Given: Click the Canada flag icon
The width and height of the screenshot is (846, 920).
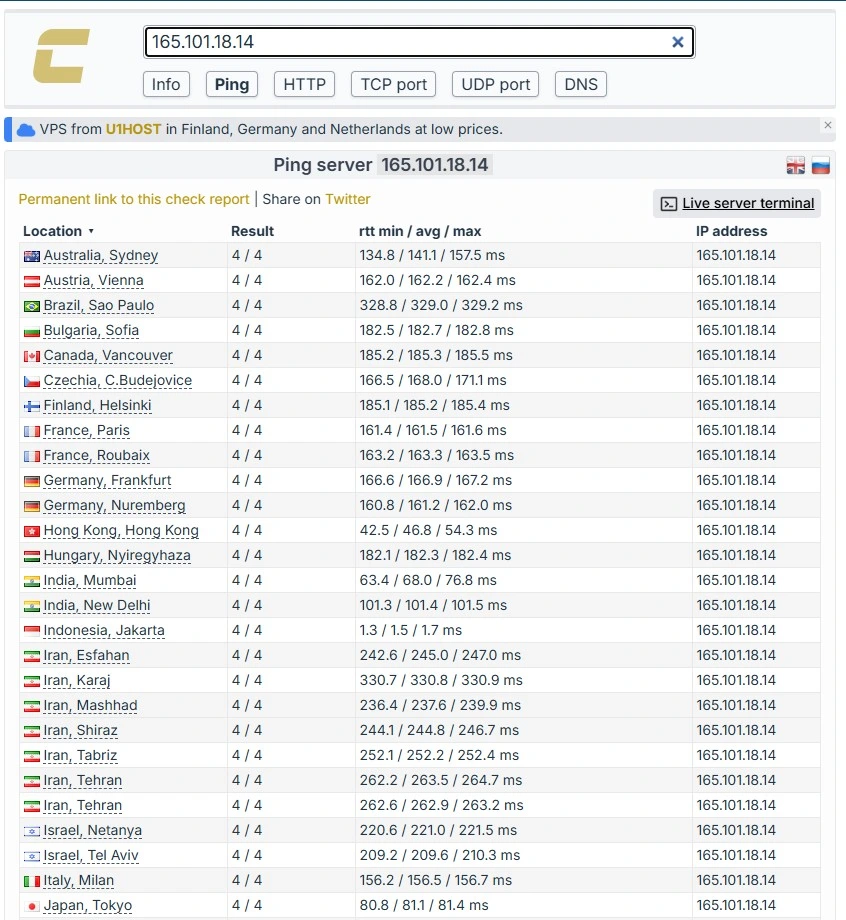Looking at the screenshot, I should point(32,357).
